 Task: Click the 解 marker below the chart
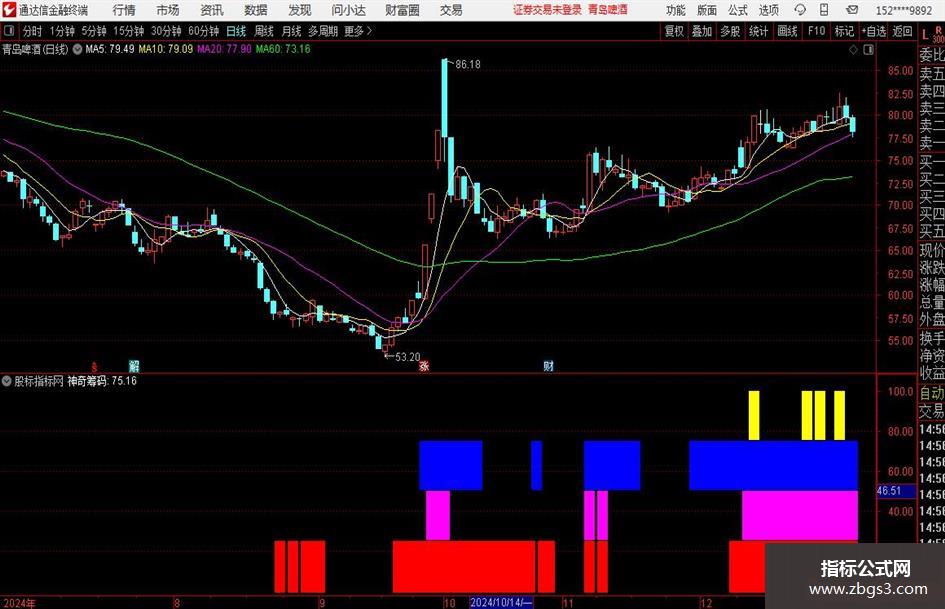(134, 365)
